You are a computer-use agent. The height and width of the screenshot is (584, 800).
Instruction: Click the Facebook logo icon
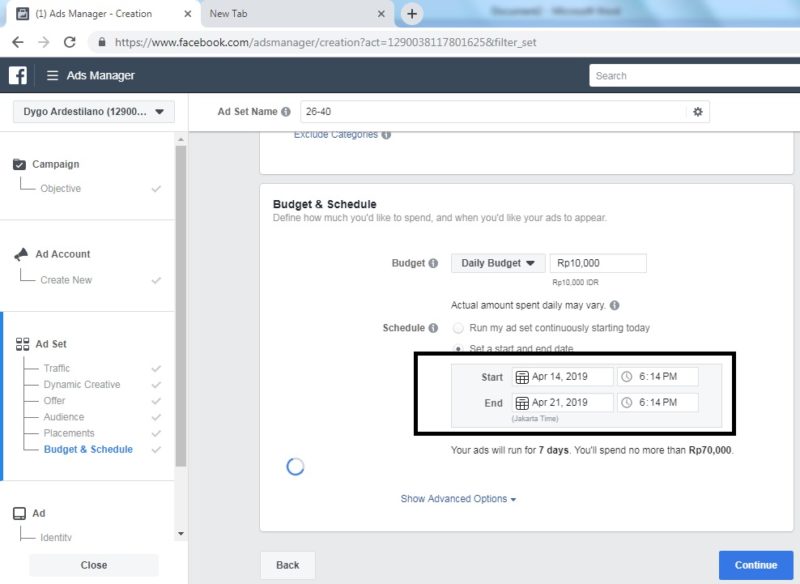(x=18, y=75)
